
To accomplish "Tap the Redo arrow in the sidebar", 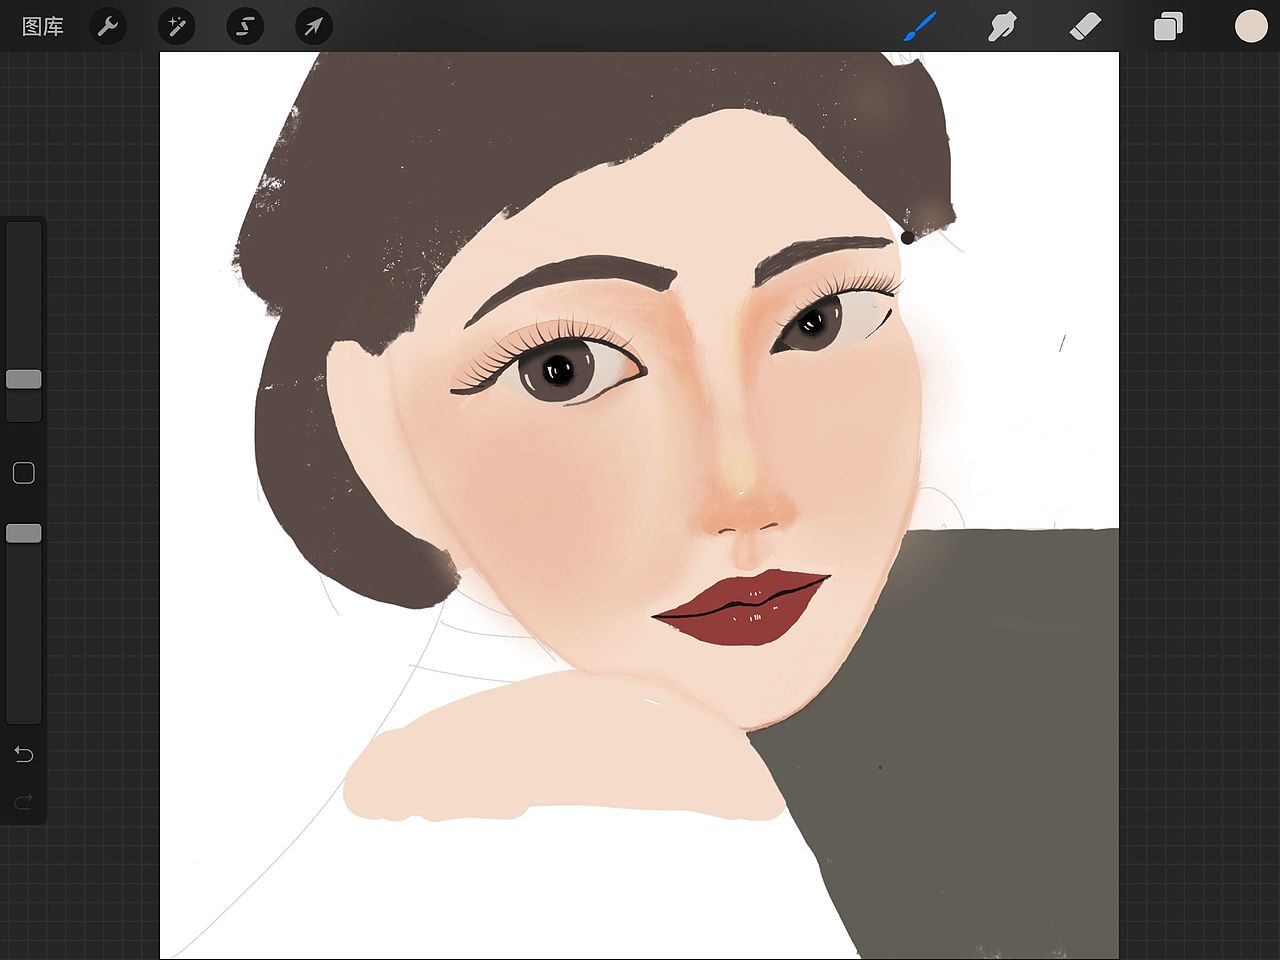I will tap(24, 801).
